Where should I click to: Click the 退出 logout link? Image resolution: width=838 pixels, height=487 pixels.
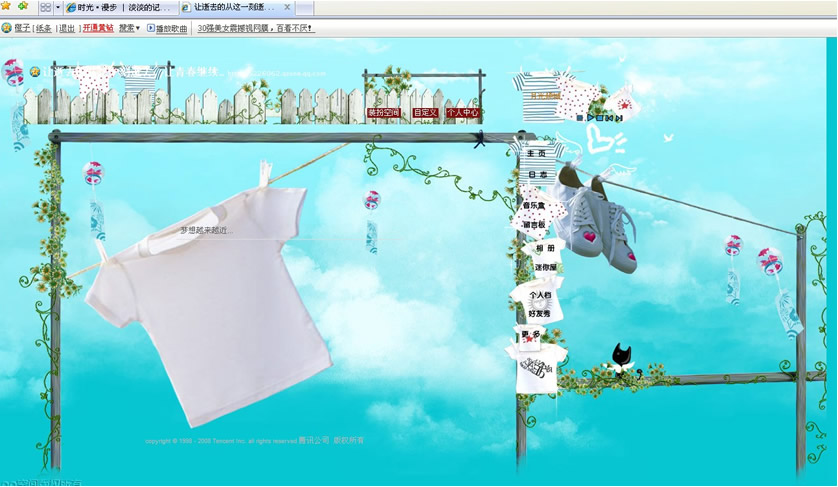pos(67,28)
